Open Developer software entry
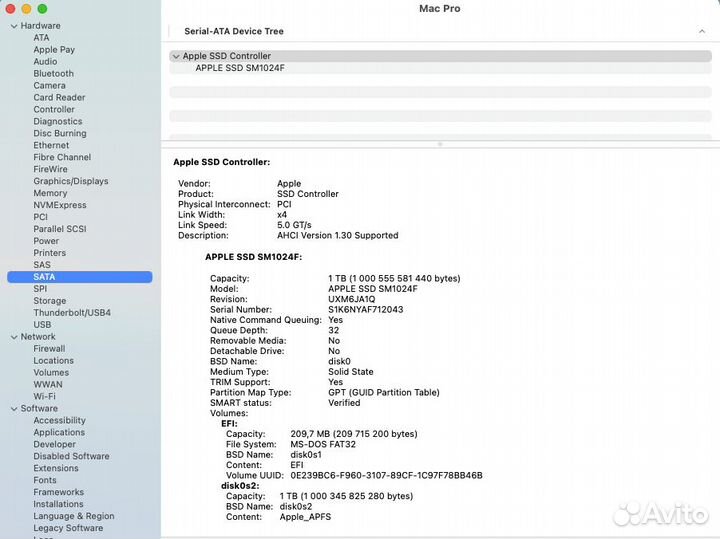Viewport: 720px width, 539px height. (x=54, y=444)
